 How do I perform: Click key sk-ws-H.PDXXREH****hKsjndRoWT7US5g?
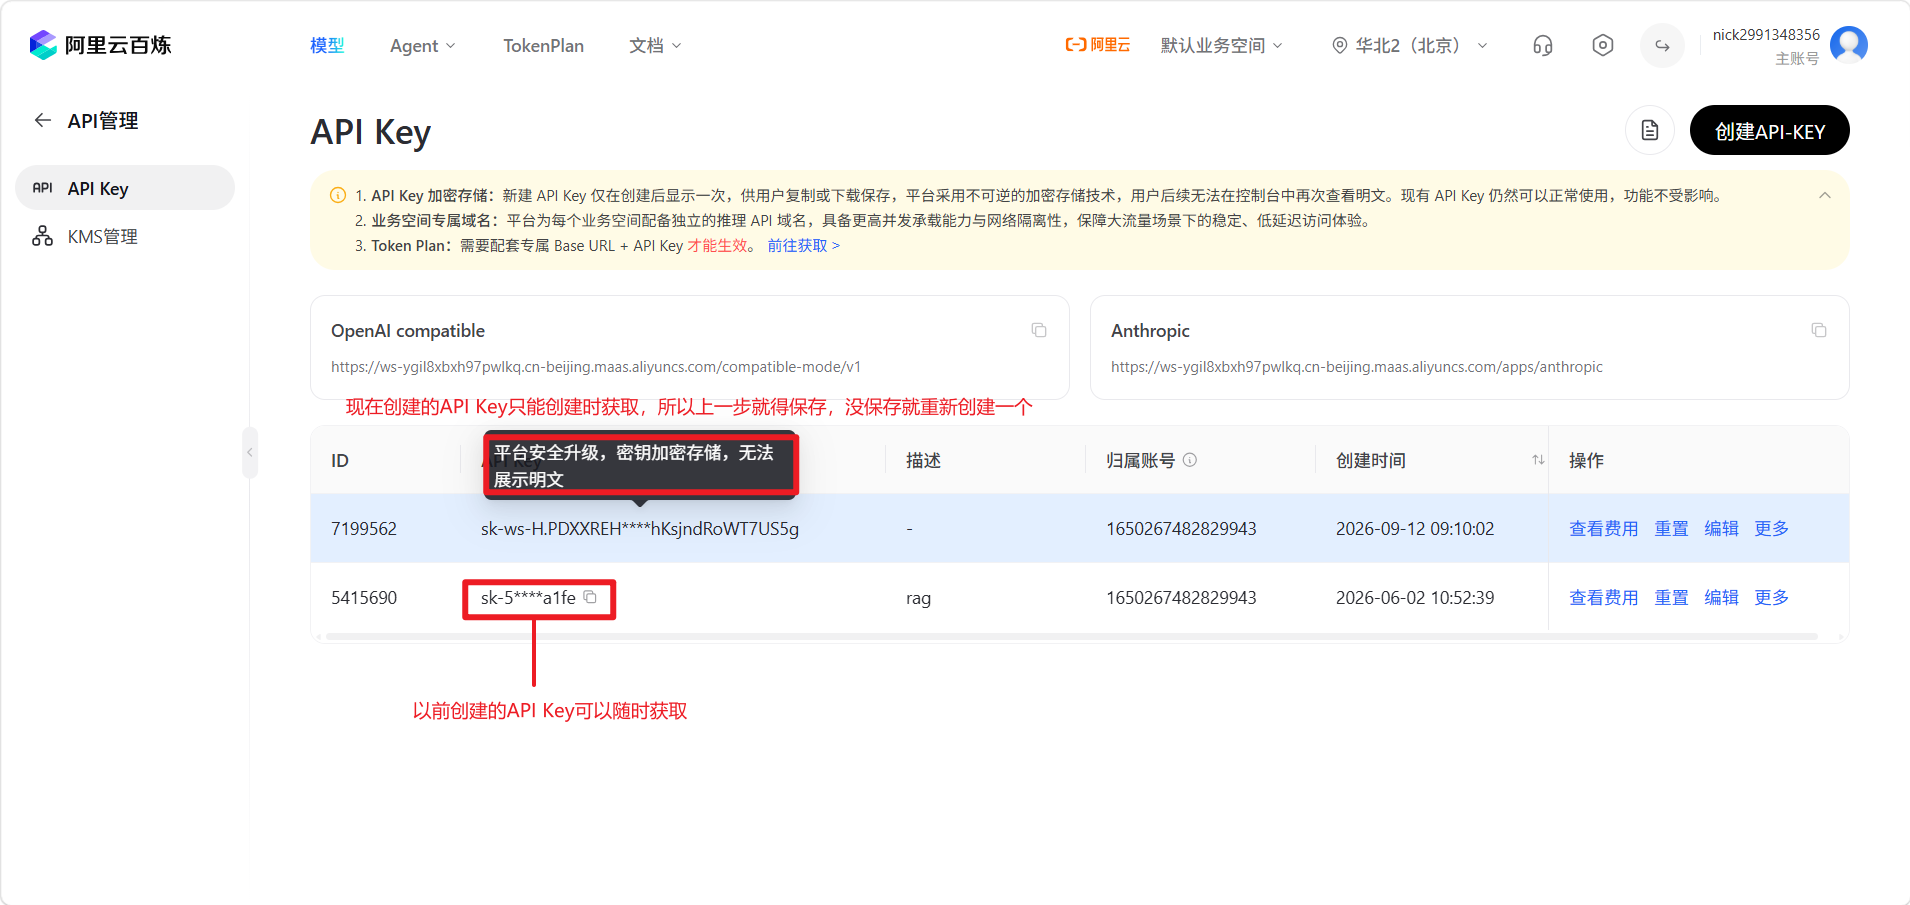(x=640, y=528)
